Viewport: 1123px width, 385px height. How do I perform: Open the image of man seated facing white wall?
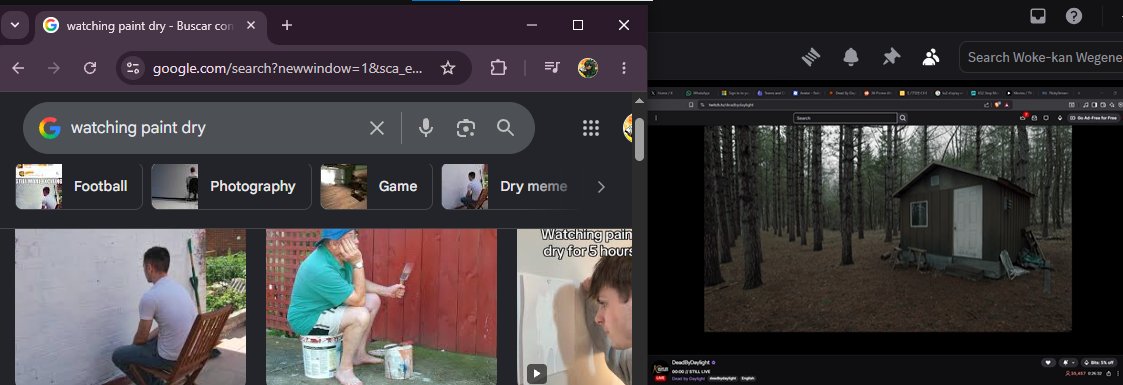tap(130, 307)
